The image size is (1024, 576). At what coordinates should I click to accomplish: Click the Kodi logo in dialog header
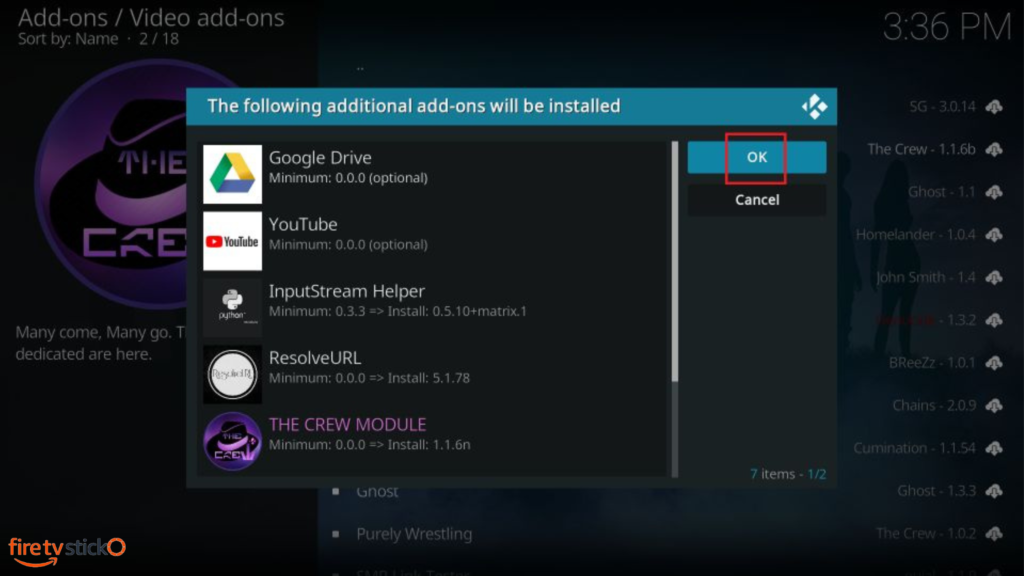pyautogui.click(x=814, y=106)
